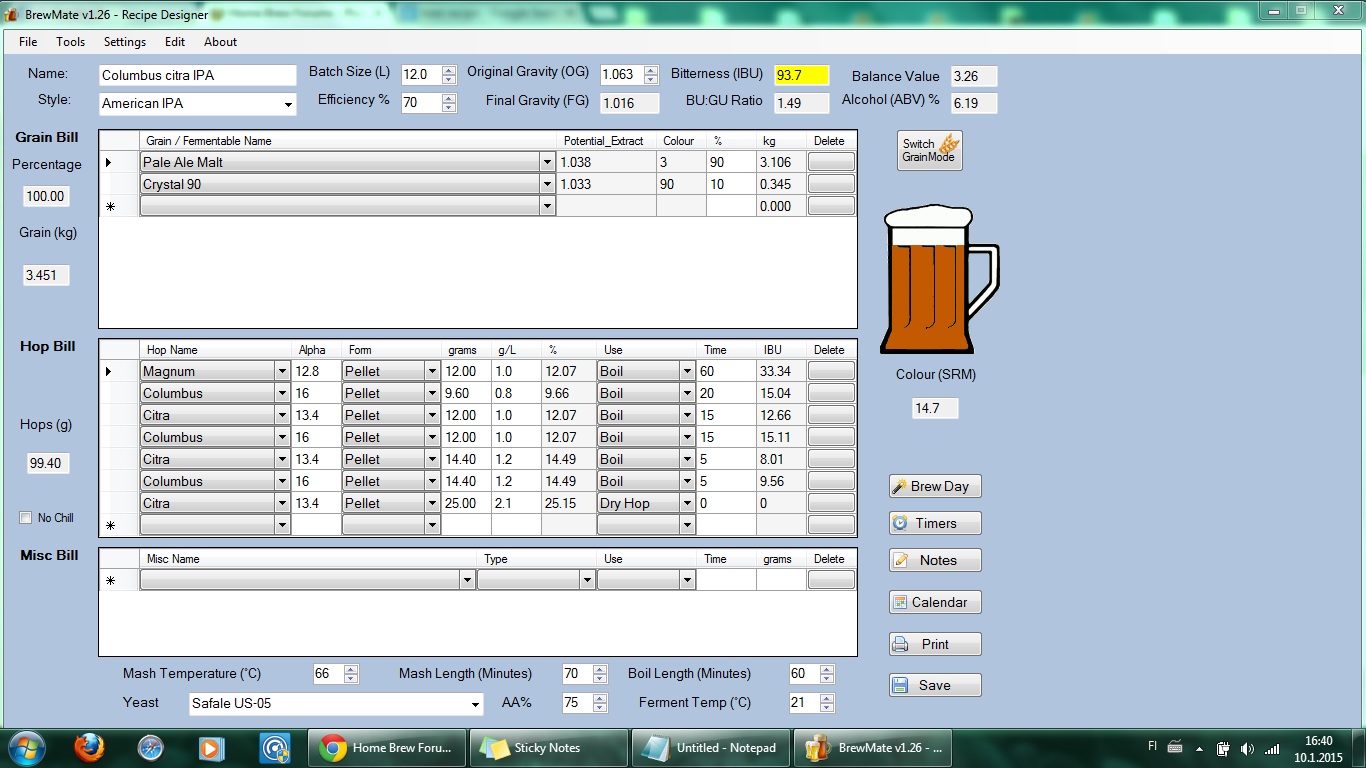Click the BrewMate title bar app icon
The width and height of the screenshot is (1366, 768).
click(x=12, y=15)
